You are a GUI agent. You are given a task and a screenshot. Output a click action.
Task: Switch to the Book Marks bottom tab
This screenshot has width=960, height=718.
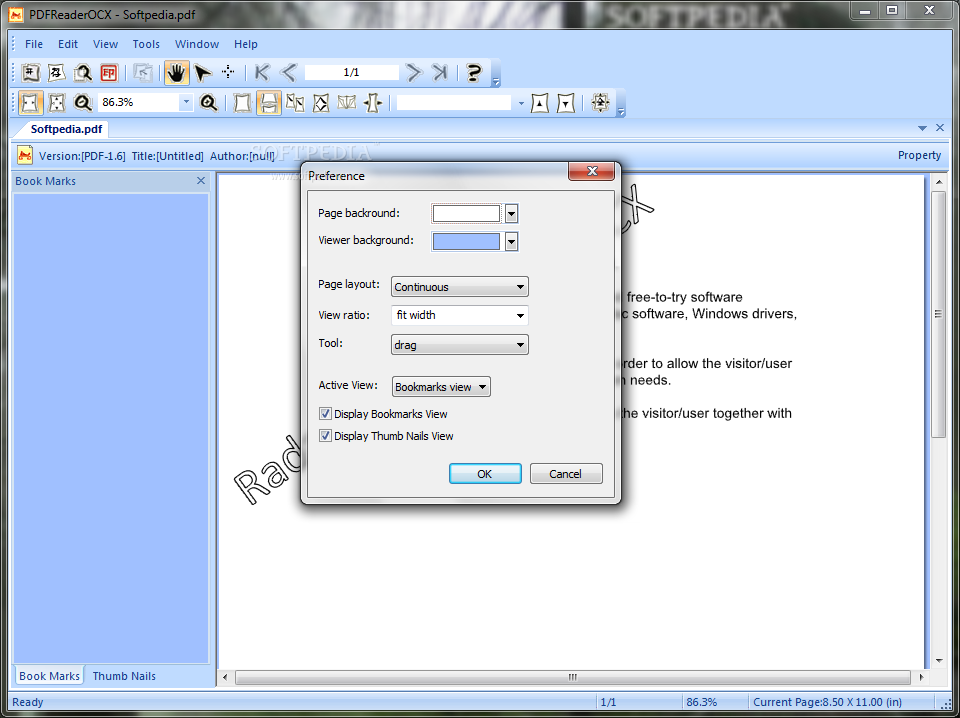(49, 676)
